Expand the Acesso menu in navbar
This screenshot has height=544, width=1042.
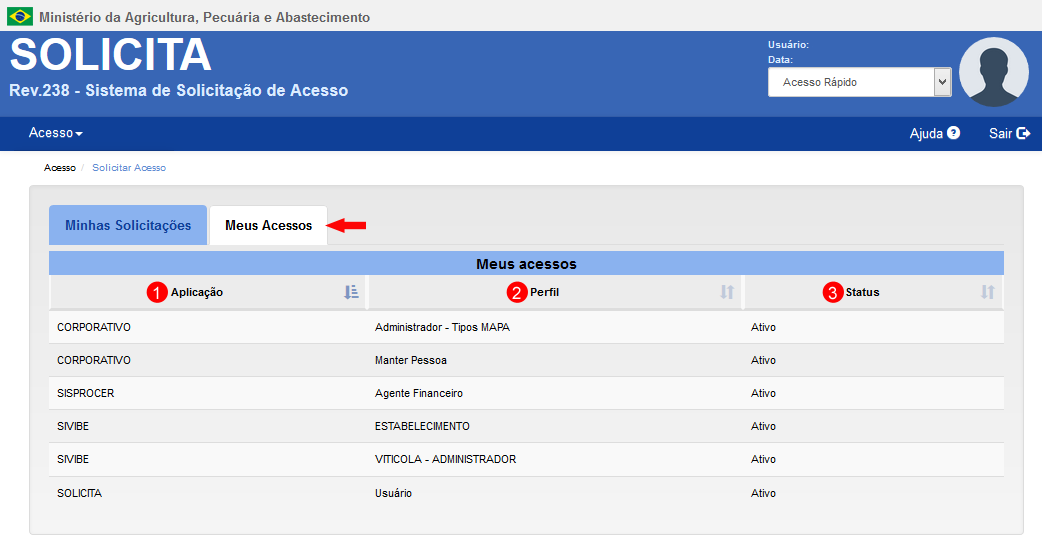click(x=55, y=133)
